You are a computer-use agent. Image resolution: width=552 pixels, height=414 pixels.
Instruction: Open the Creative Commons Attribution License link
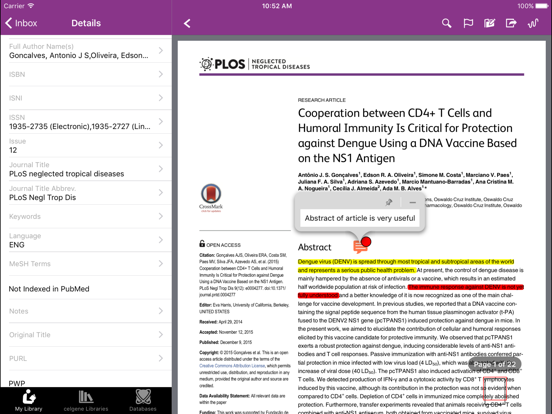[x=232, y=366]
